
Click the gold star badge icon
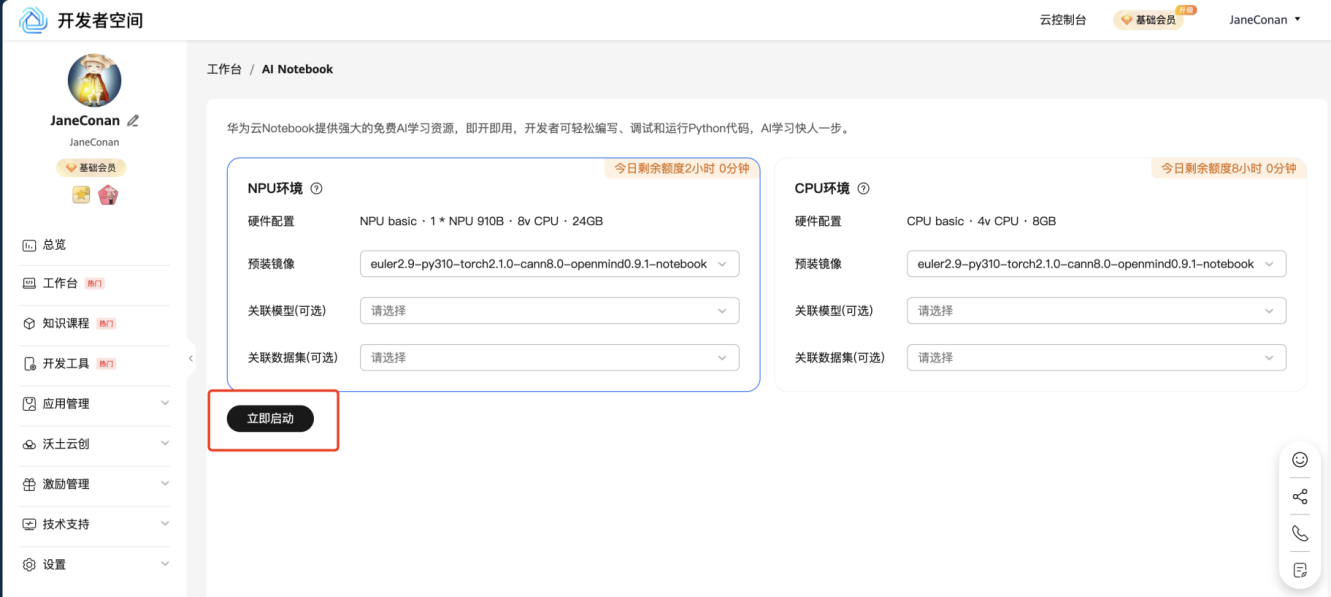pyautogui.click(x=81, y=195)
